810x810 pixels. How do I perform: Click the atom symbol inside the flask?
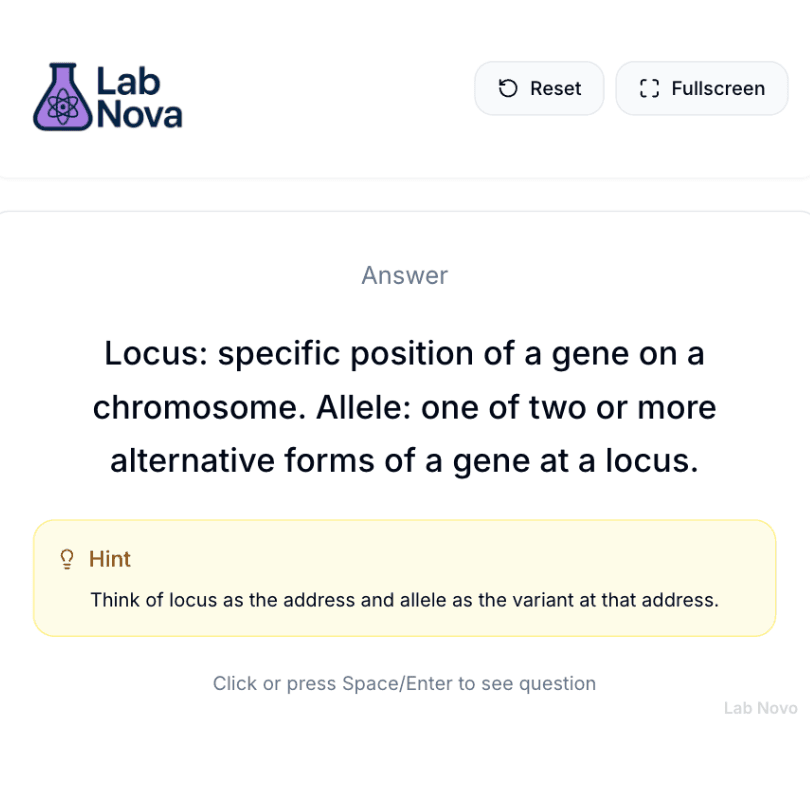click(x=62, y=107)
